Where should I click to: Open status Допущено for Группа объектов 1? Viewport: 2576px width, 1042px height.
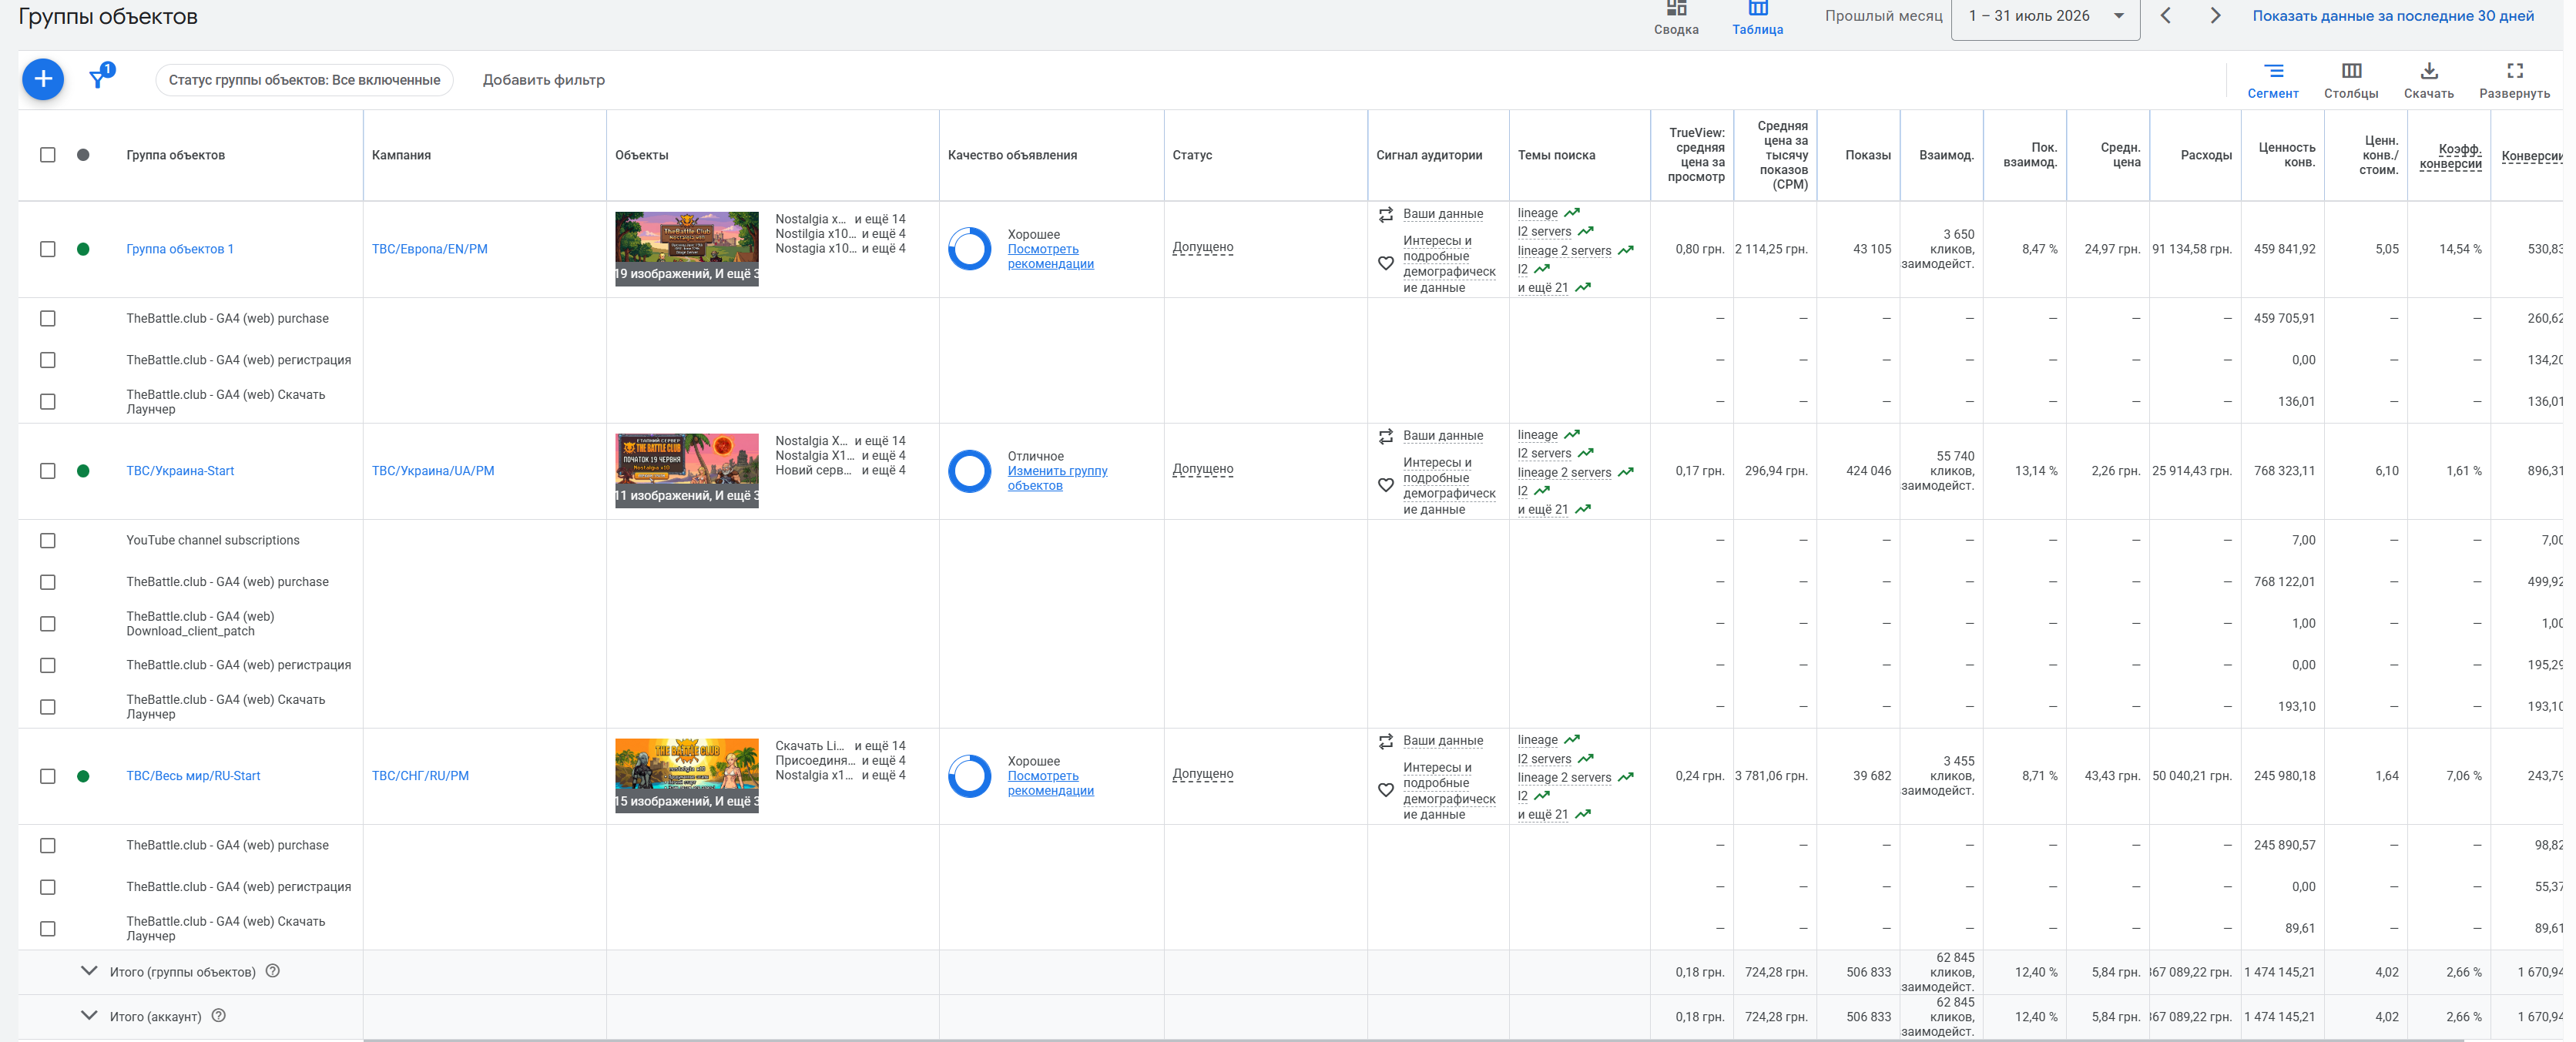coord(1202,247)
